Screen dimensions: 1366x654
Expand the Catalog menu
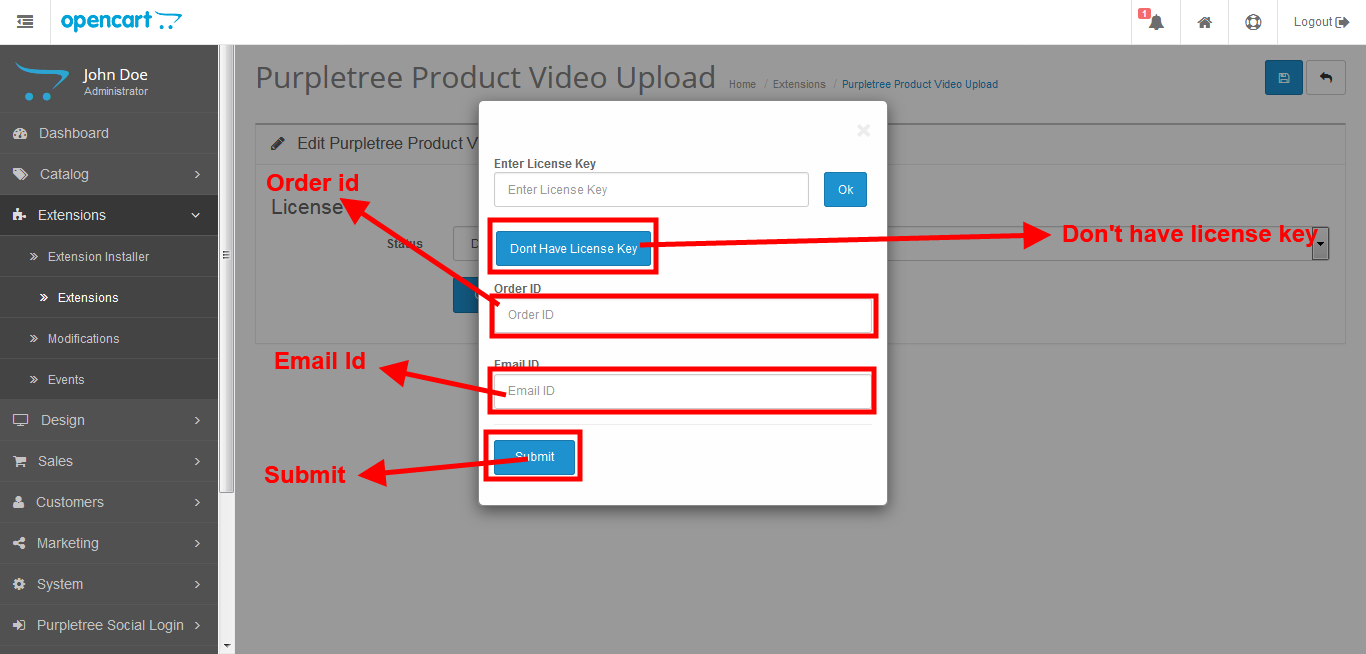[109, 174]
